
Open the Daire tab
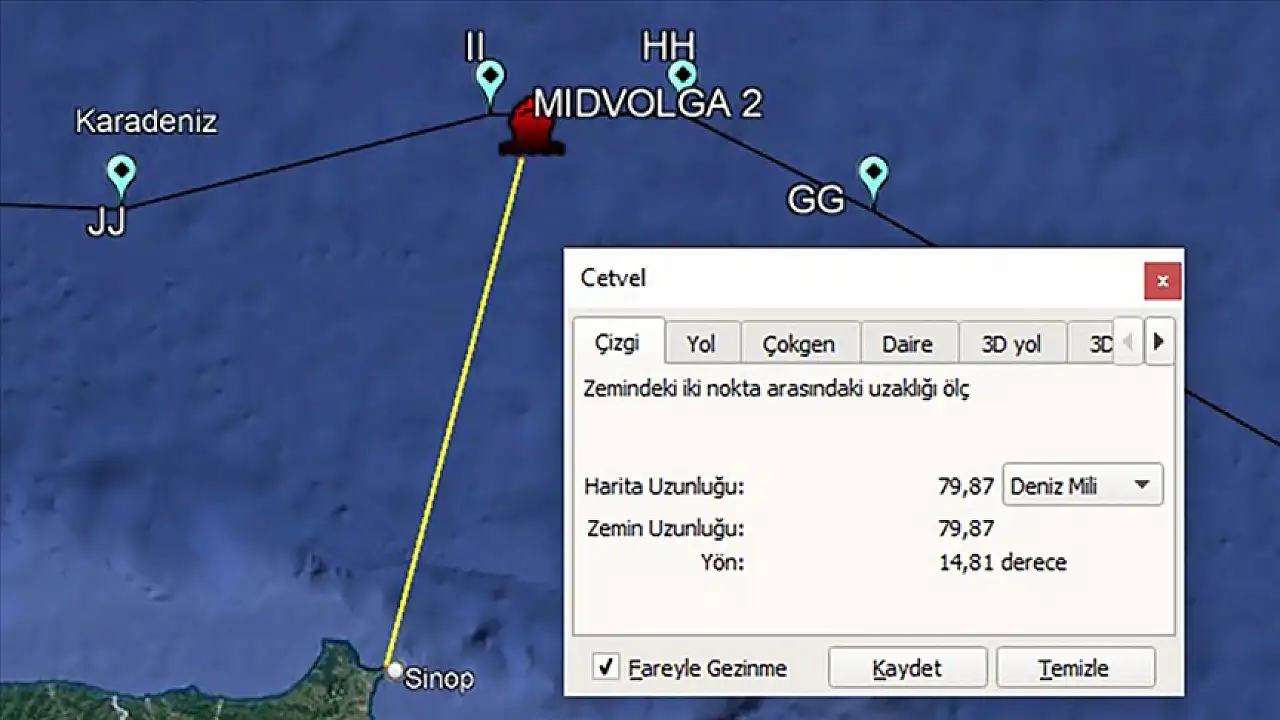click(x=908, y=344)
